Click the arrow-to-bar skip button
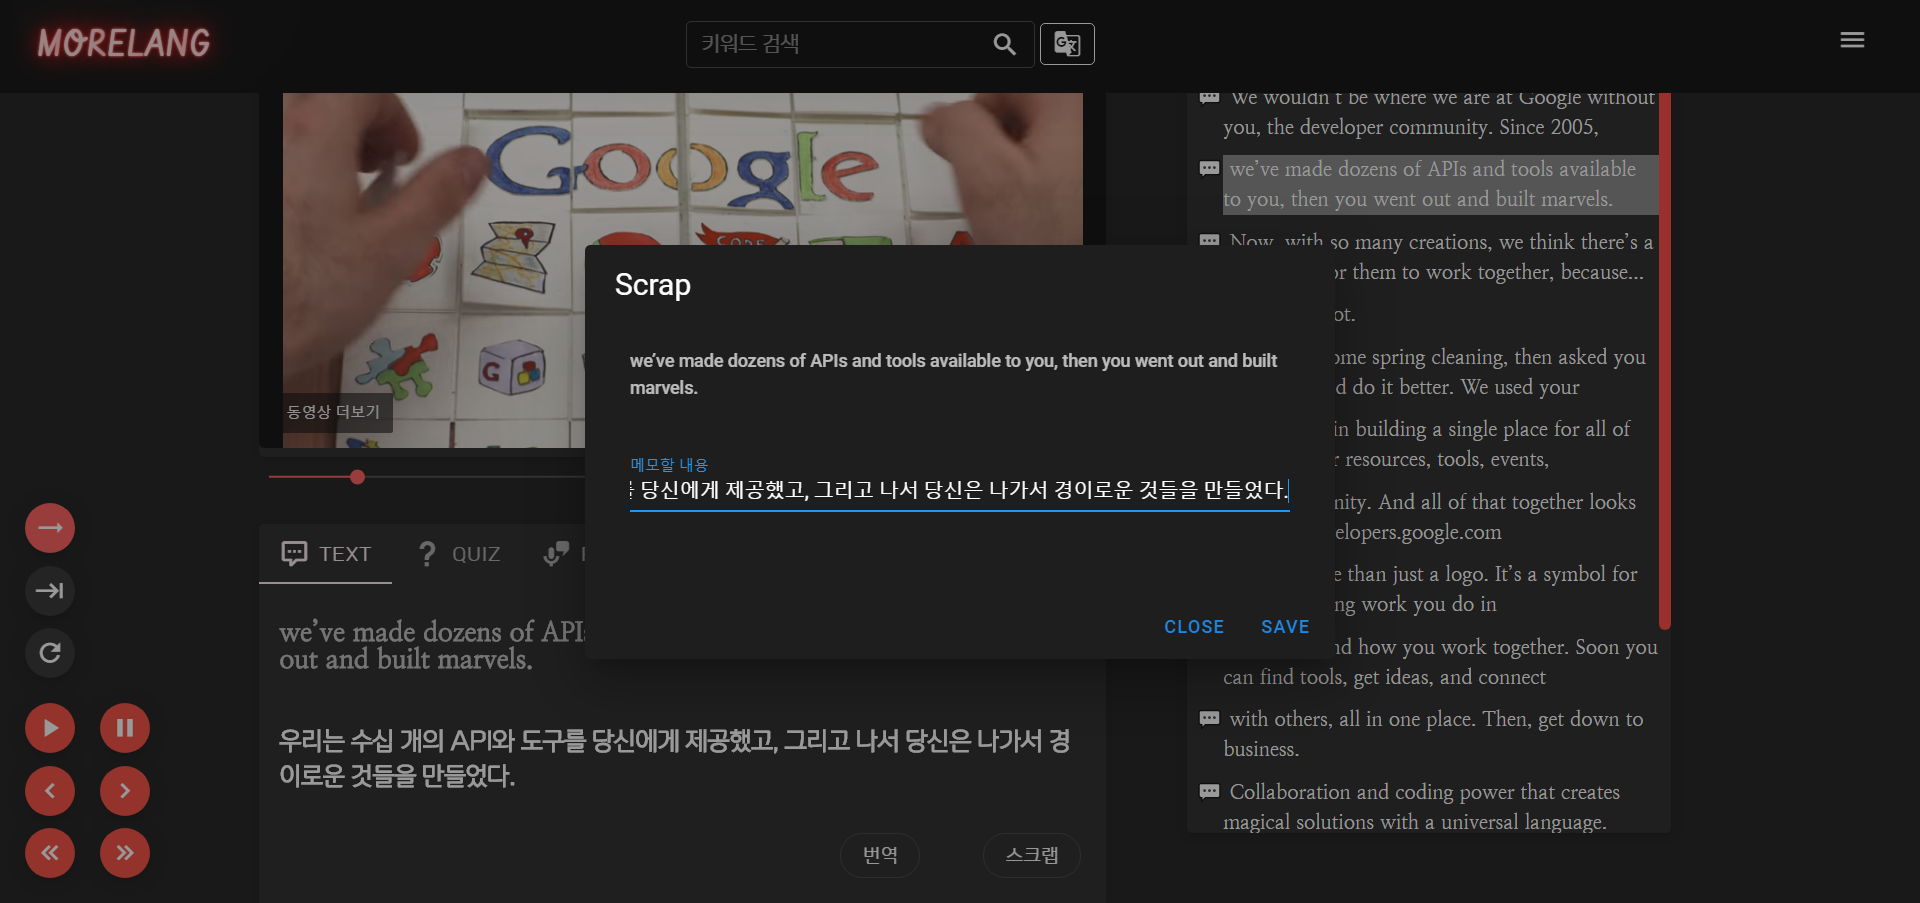Image resolution: width=1920 pixels, height=903 pixels. pyautogui.click(x=50, y=590)
